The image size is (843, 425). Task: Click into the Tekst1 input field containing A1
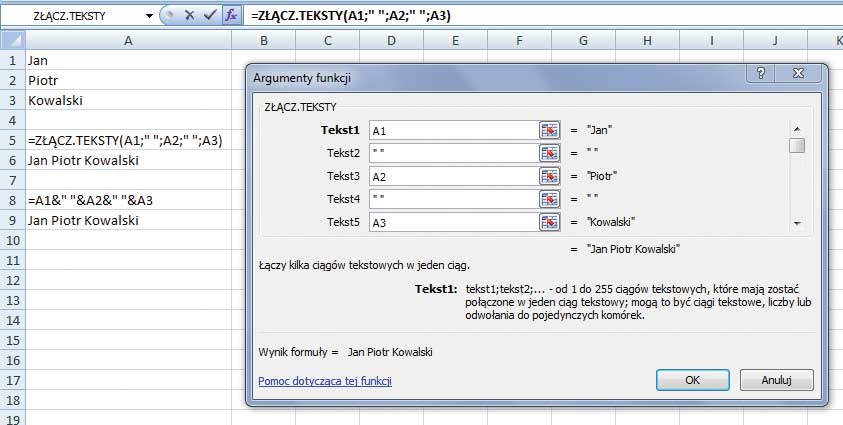tap(453, 130)
